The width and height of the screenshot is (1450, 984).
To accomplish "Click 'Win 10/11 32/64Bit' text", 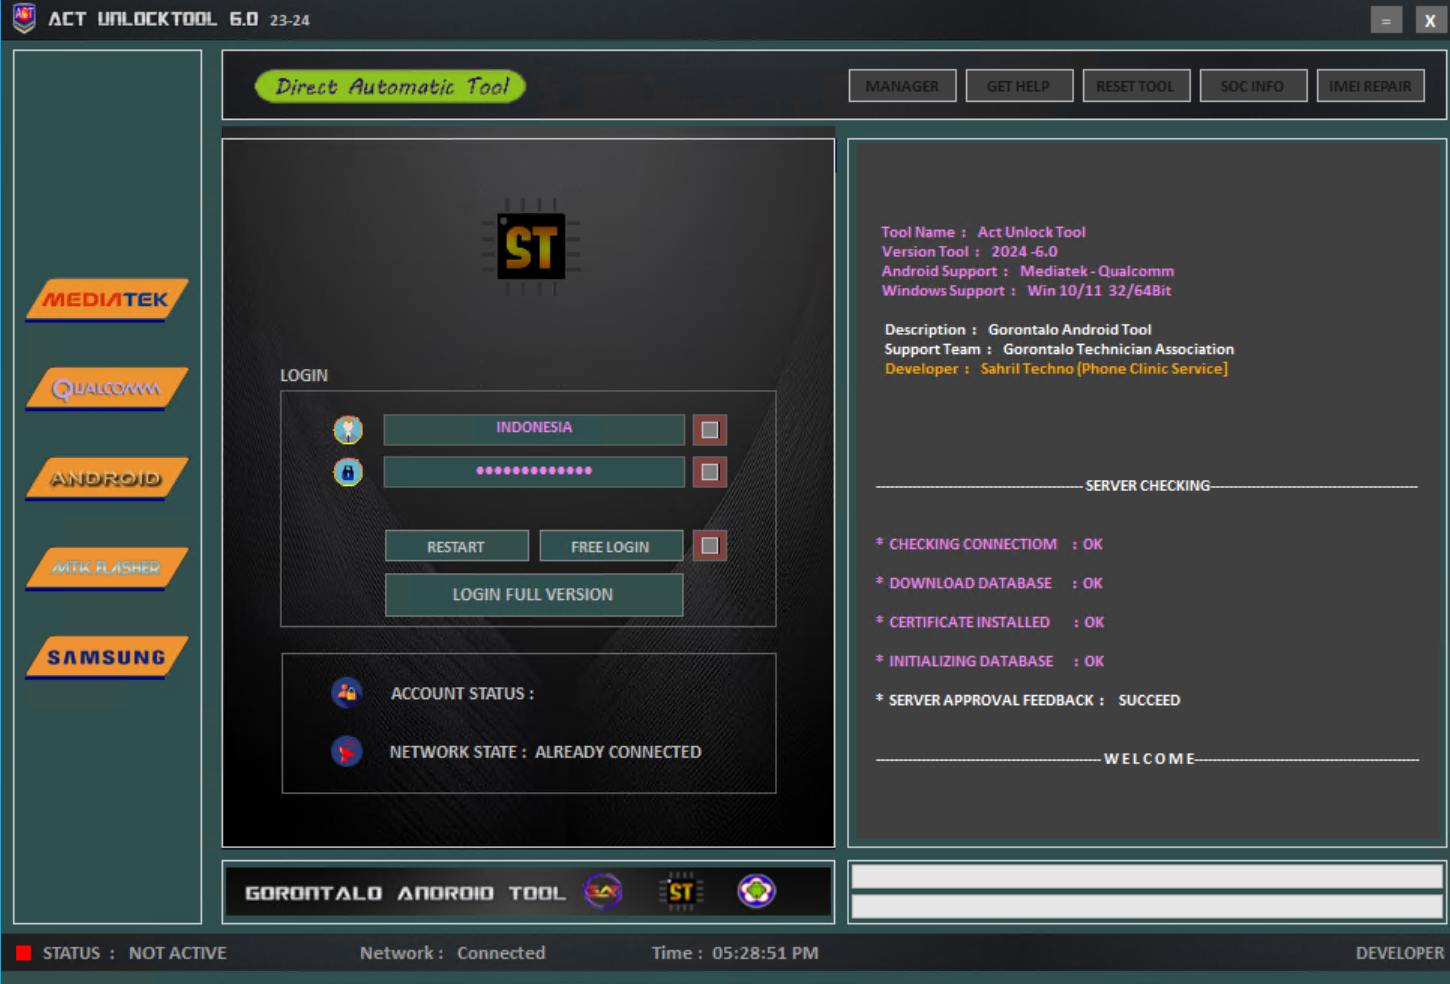I will click(x=1099, y=291).
